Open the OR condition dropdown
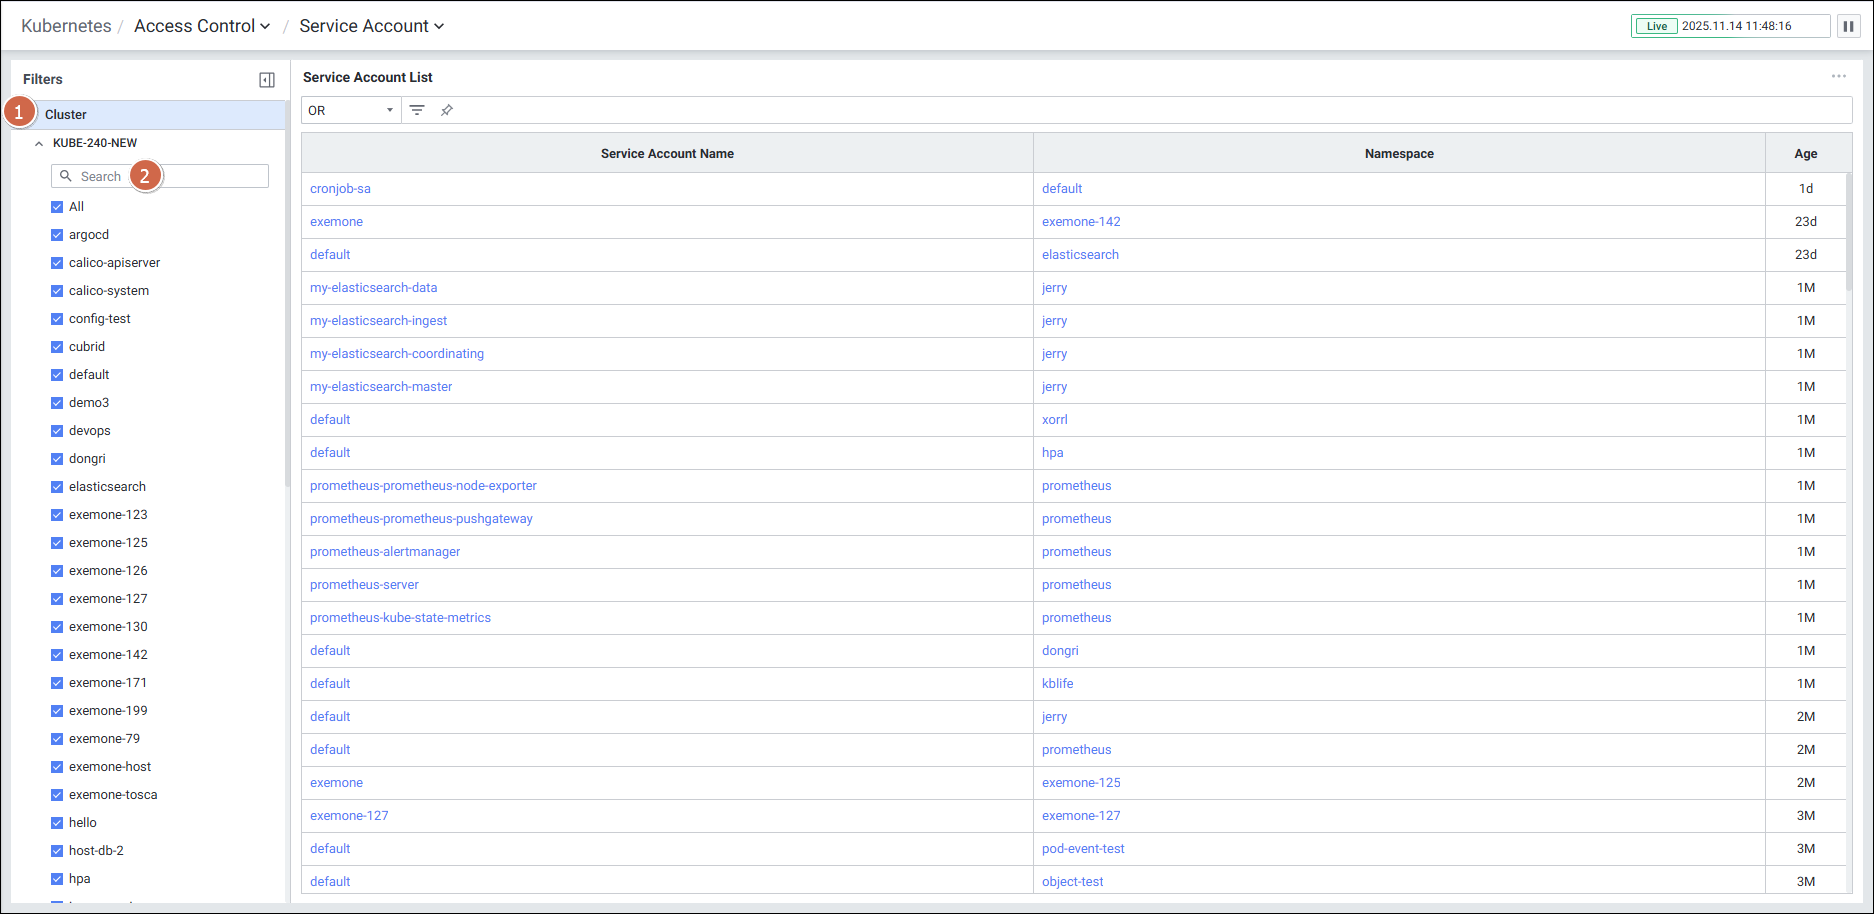Viewport: 1874px width, 914px height. tap(351, 110)
